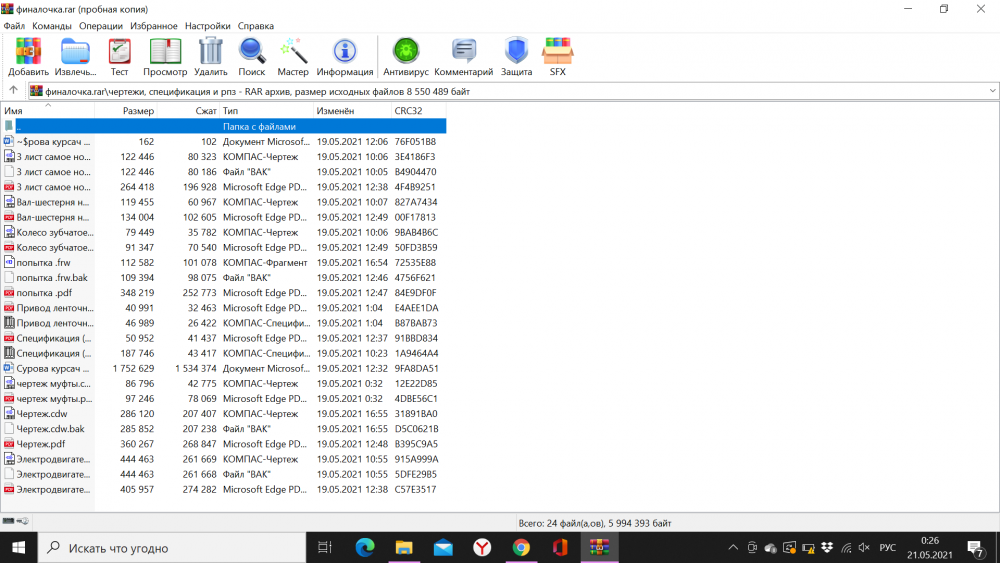Select the попытка .pdf file
1000x563 pixels.
(44, 293)
